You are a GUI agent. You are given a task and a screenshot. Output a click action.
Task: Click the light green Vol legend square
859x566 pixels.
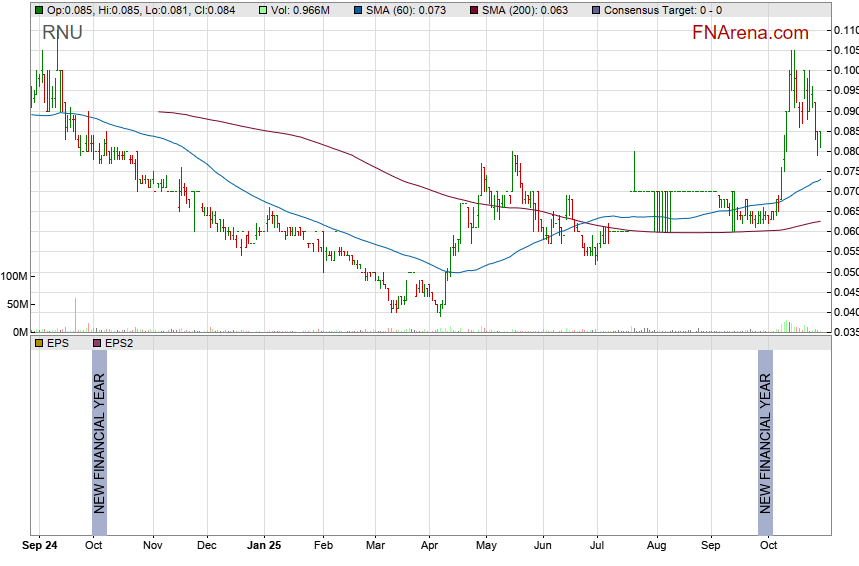(263, 10)
